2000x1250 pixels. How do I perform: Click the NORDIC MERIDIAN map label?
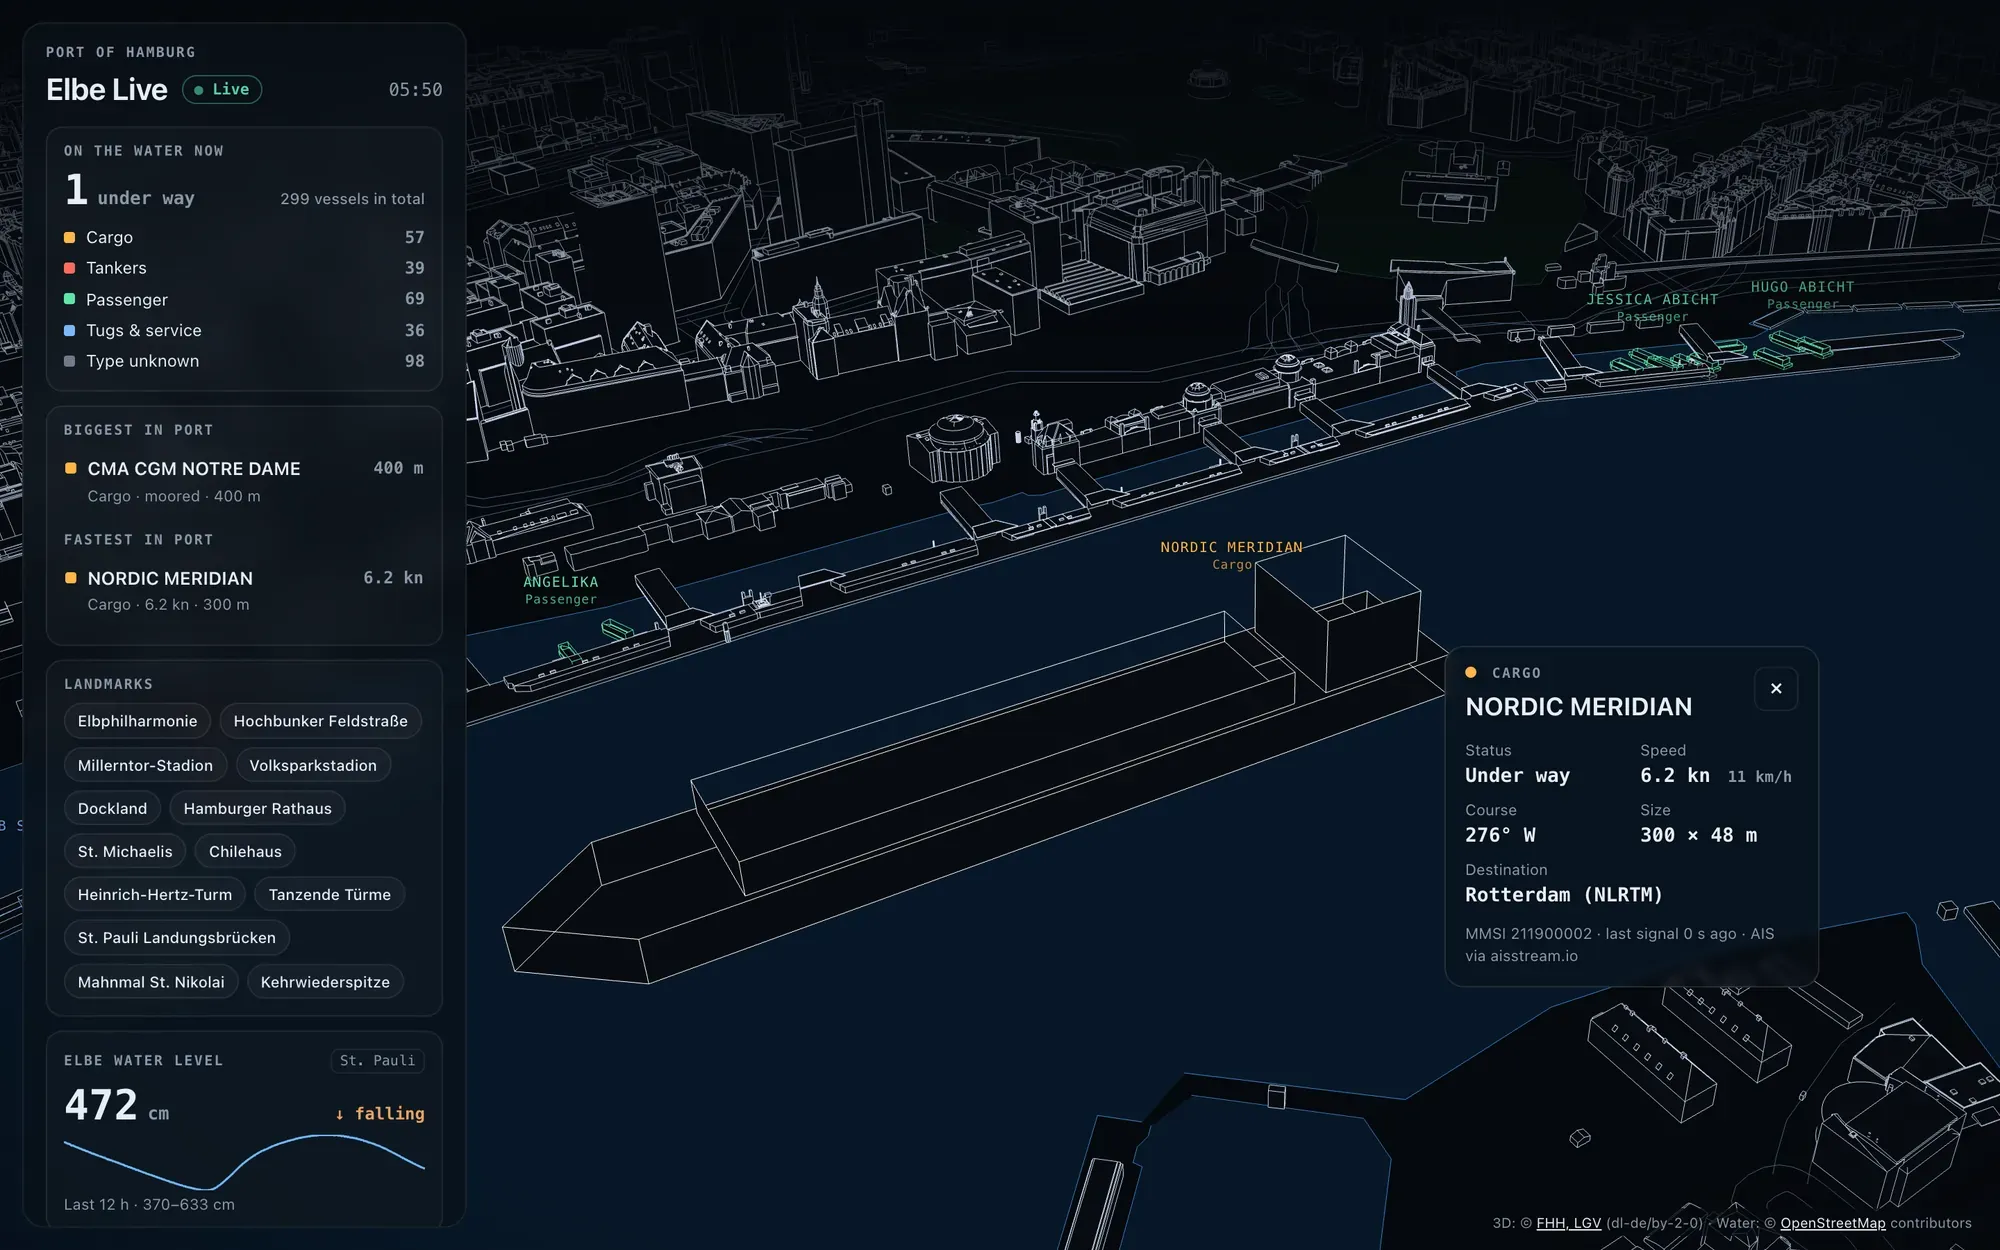[1231, 555]
